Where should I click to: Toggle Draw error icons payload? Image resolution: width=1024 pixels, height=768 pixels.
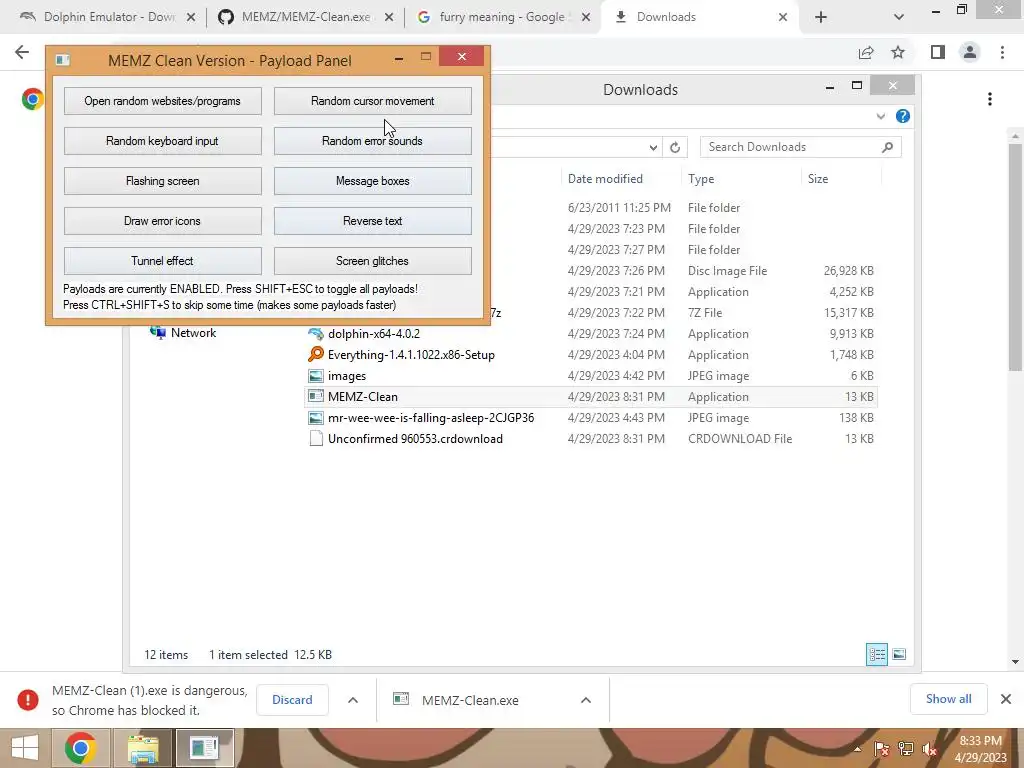(163, 221)
